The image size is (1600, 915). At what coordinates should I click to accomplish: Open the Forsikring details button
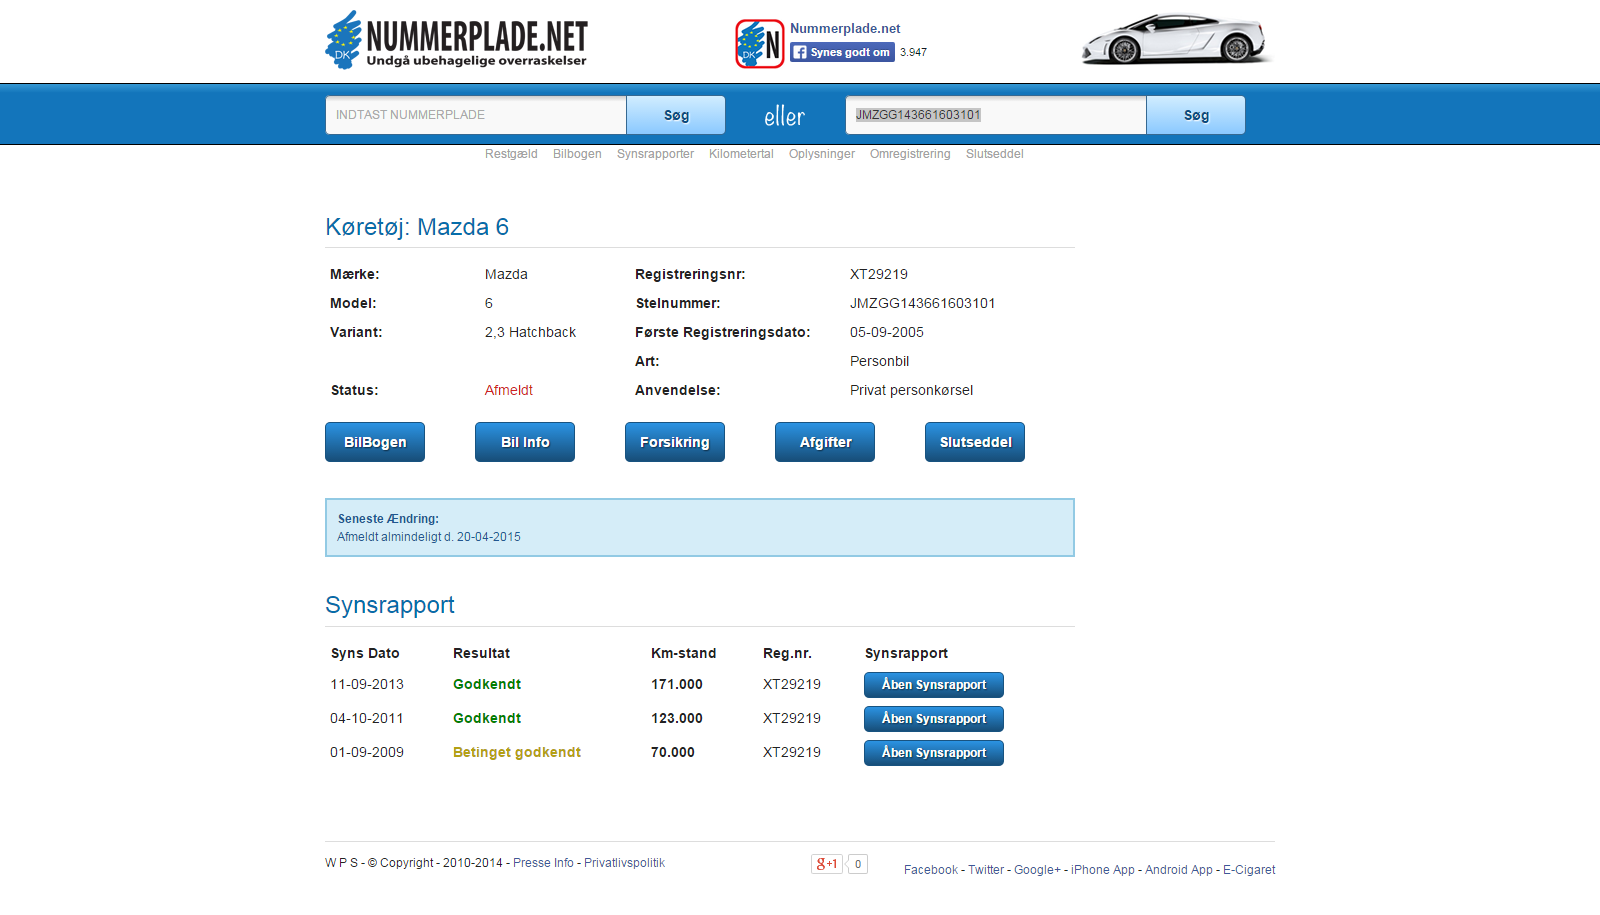tap(675, 442)
